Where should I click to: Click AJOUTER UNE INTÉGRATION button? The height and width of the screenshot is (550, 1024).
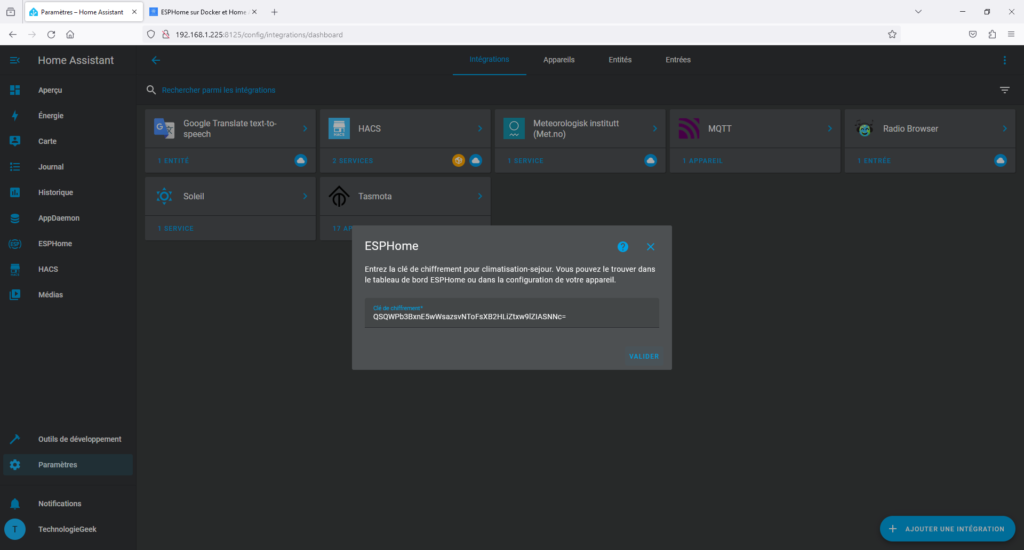coord(948,529)
